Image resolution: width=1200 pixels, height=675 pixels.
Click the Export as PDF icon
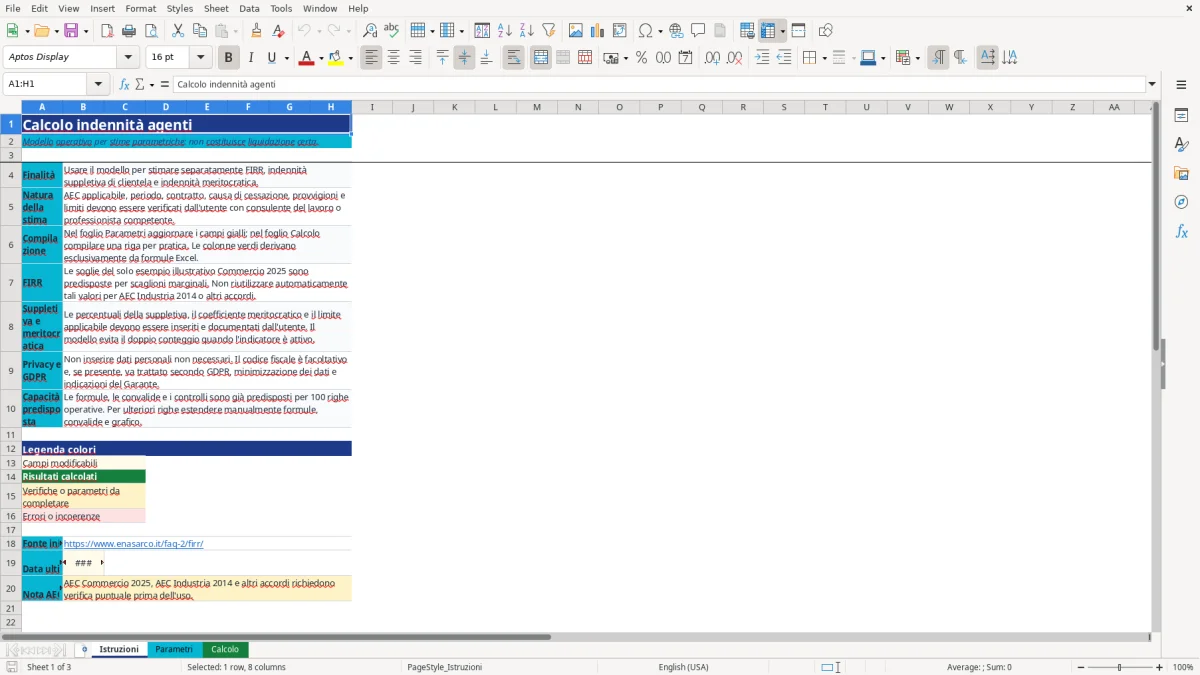click(106, 31)
